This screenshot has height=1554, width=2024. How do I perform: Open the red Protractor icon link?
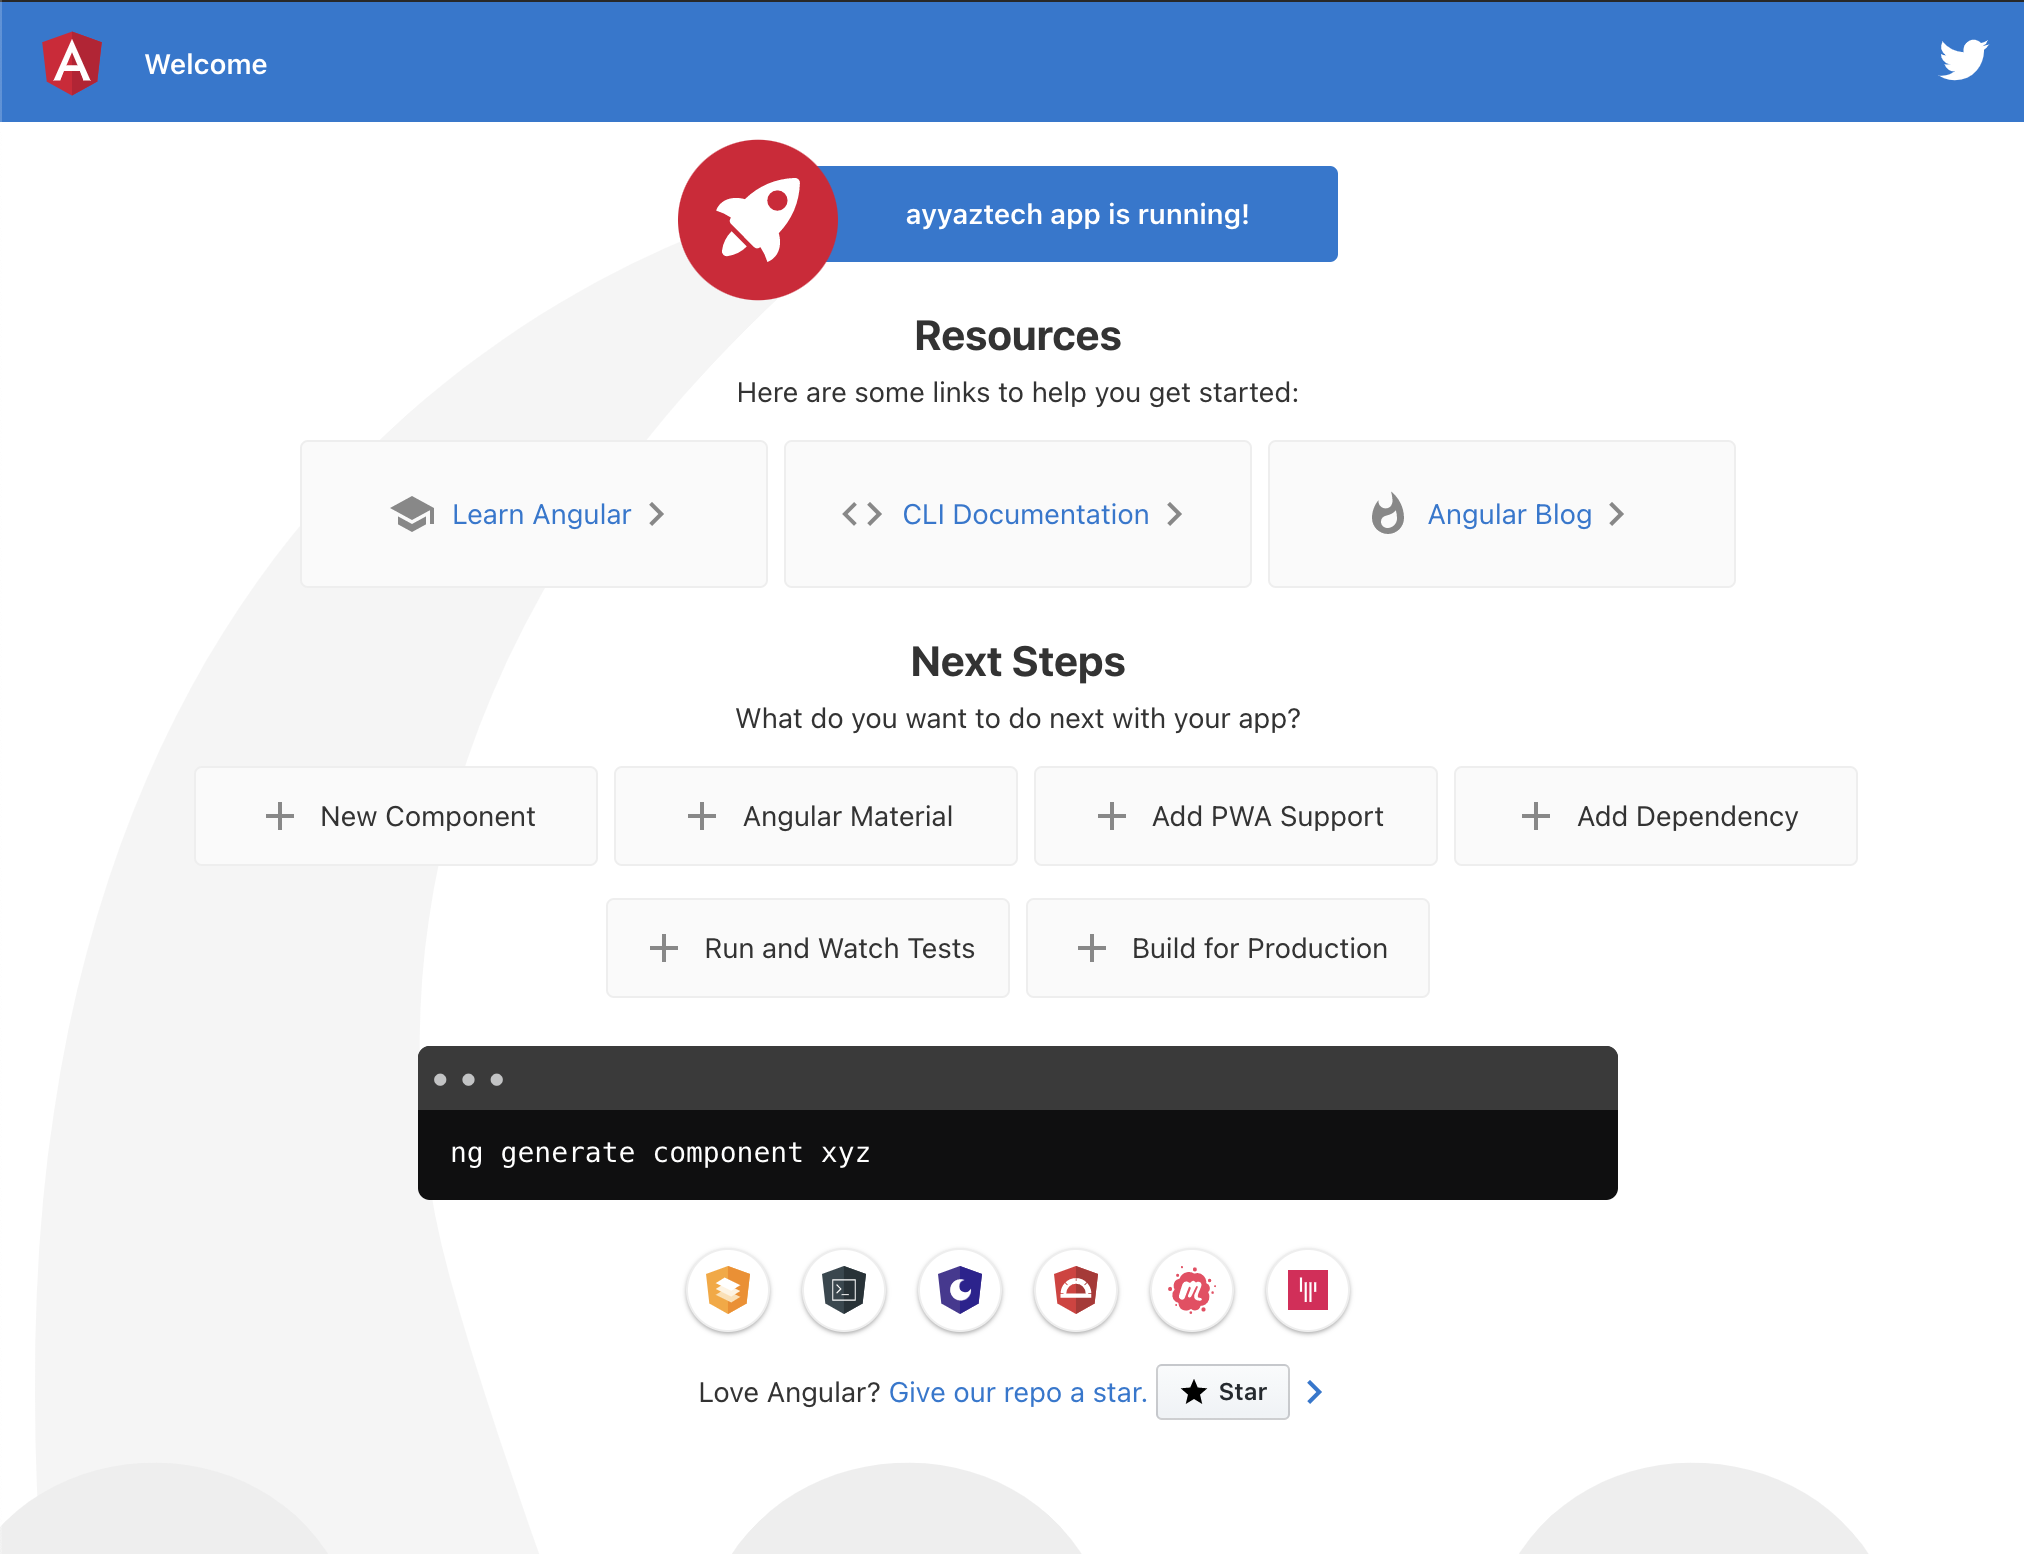pos(1076,1290)
